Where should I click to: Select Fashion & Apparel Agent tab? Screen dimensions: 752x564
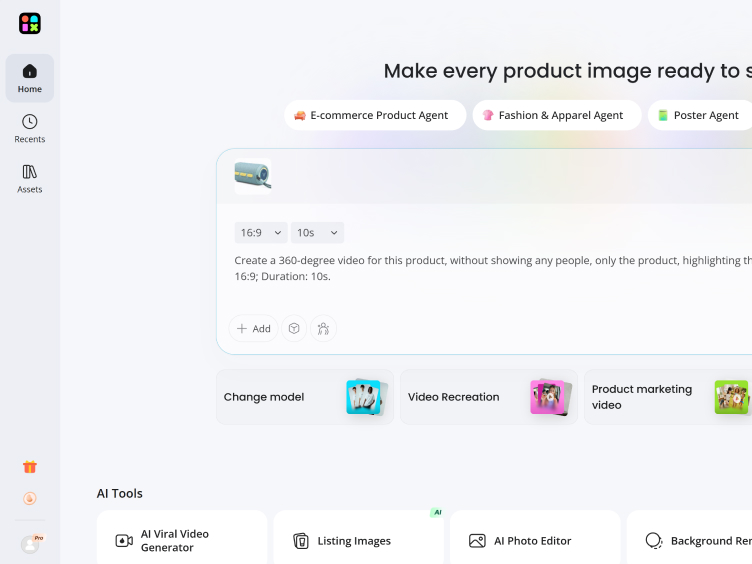point(557,115)
